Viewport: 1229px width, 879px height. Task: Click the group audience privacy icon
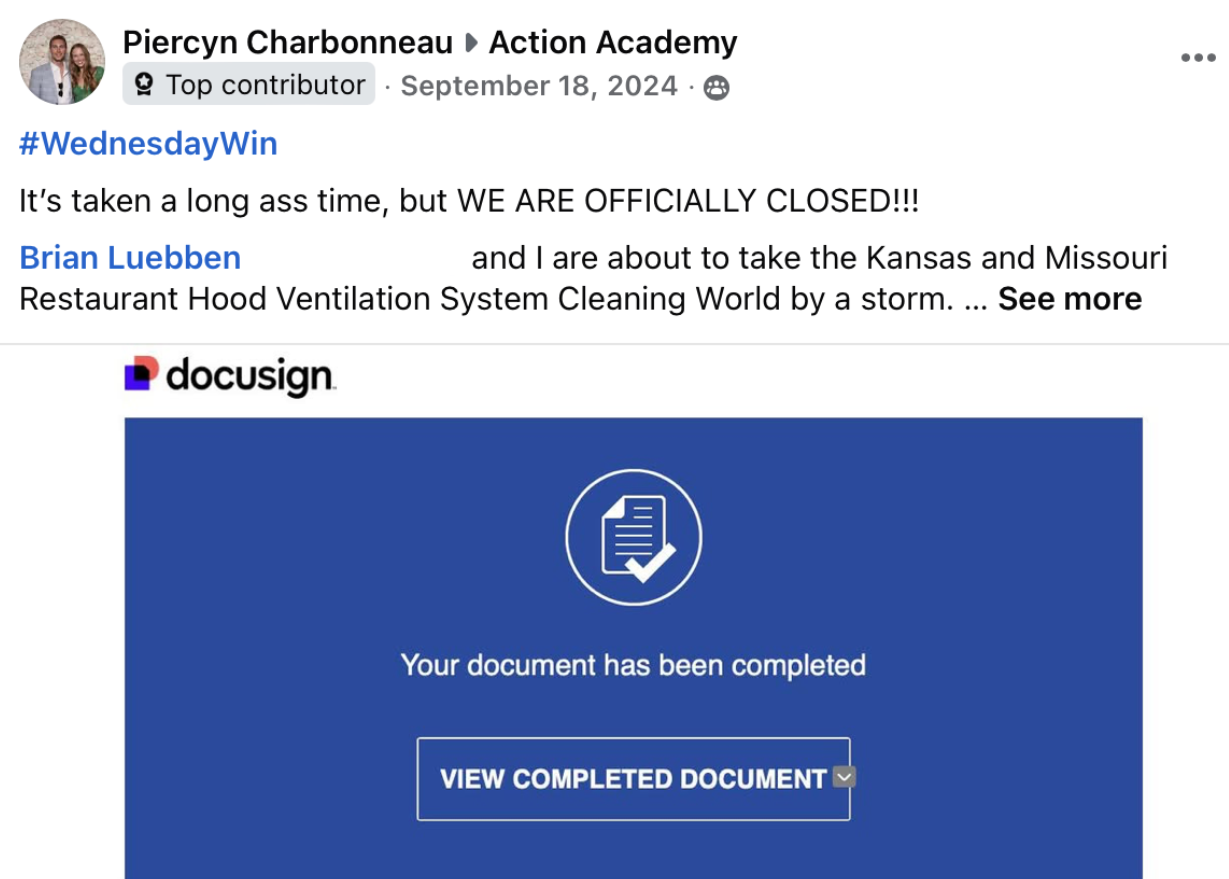(x=716, y=88)
